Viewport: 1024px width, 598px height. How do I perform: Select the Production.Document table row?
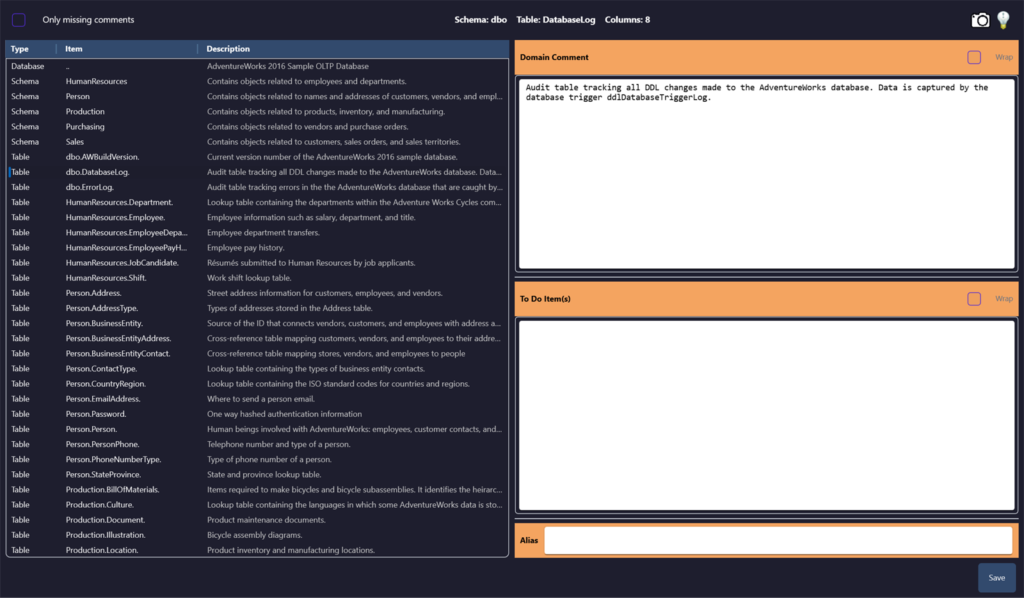click(x=257, y=520)
